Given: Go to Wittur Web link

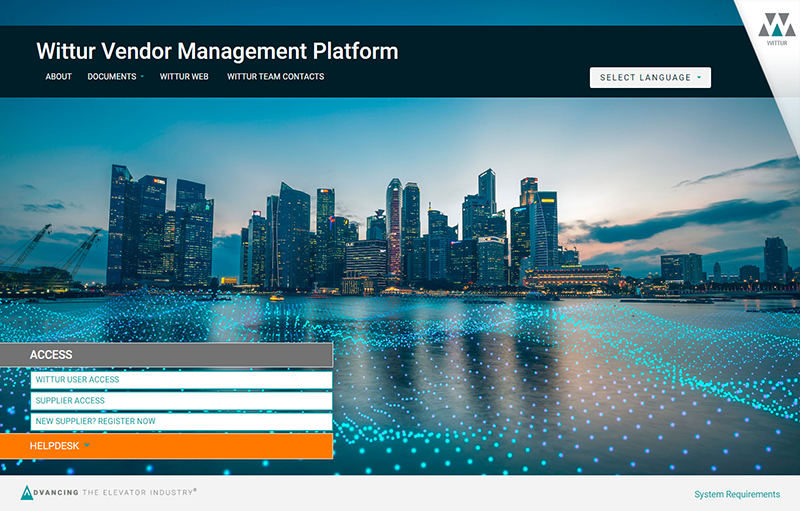Looking at the screenshot, I should pyautogui.click(x=184, y=76).
